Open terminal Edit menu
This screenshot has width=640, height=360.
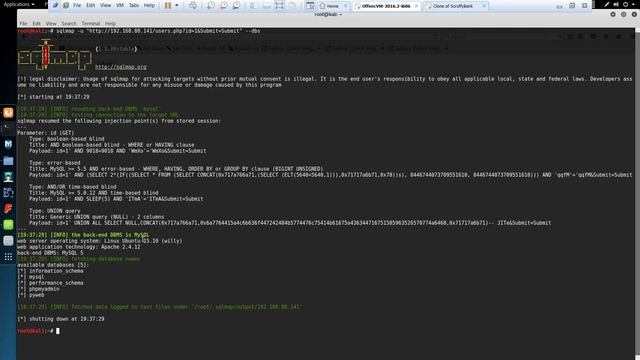(36, 24)
